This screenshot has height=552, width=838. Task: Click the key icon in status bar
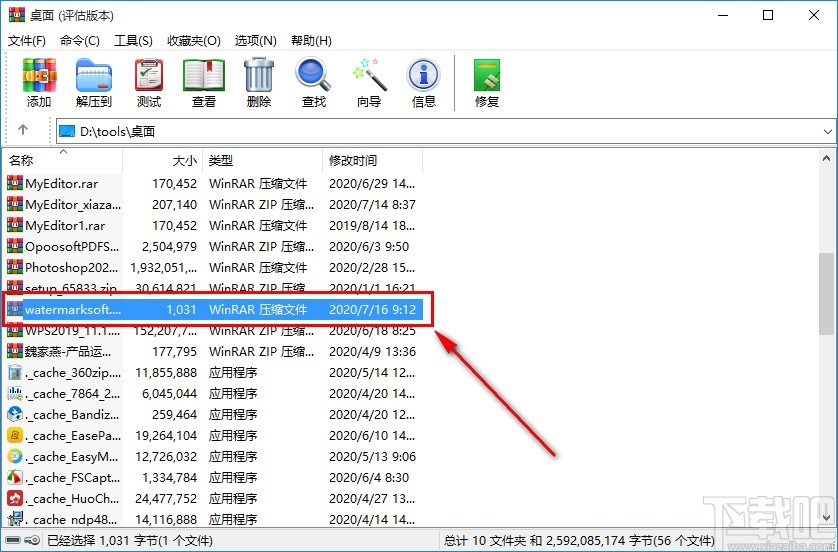[x=32, y=540]
